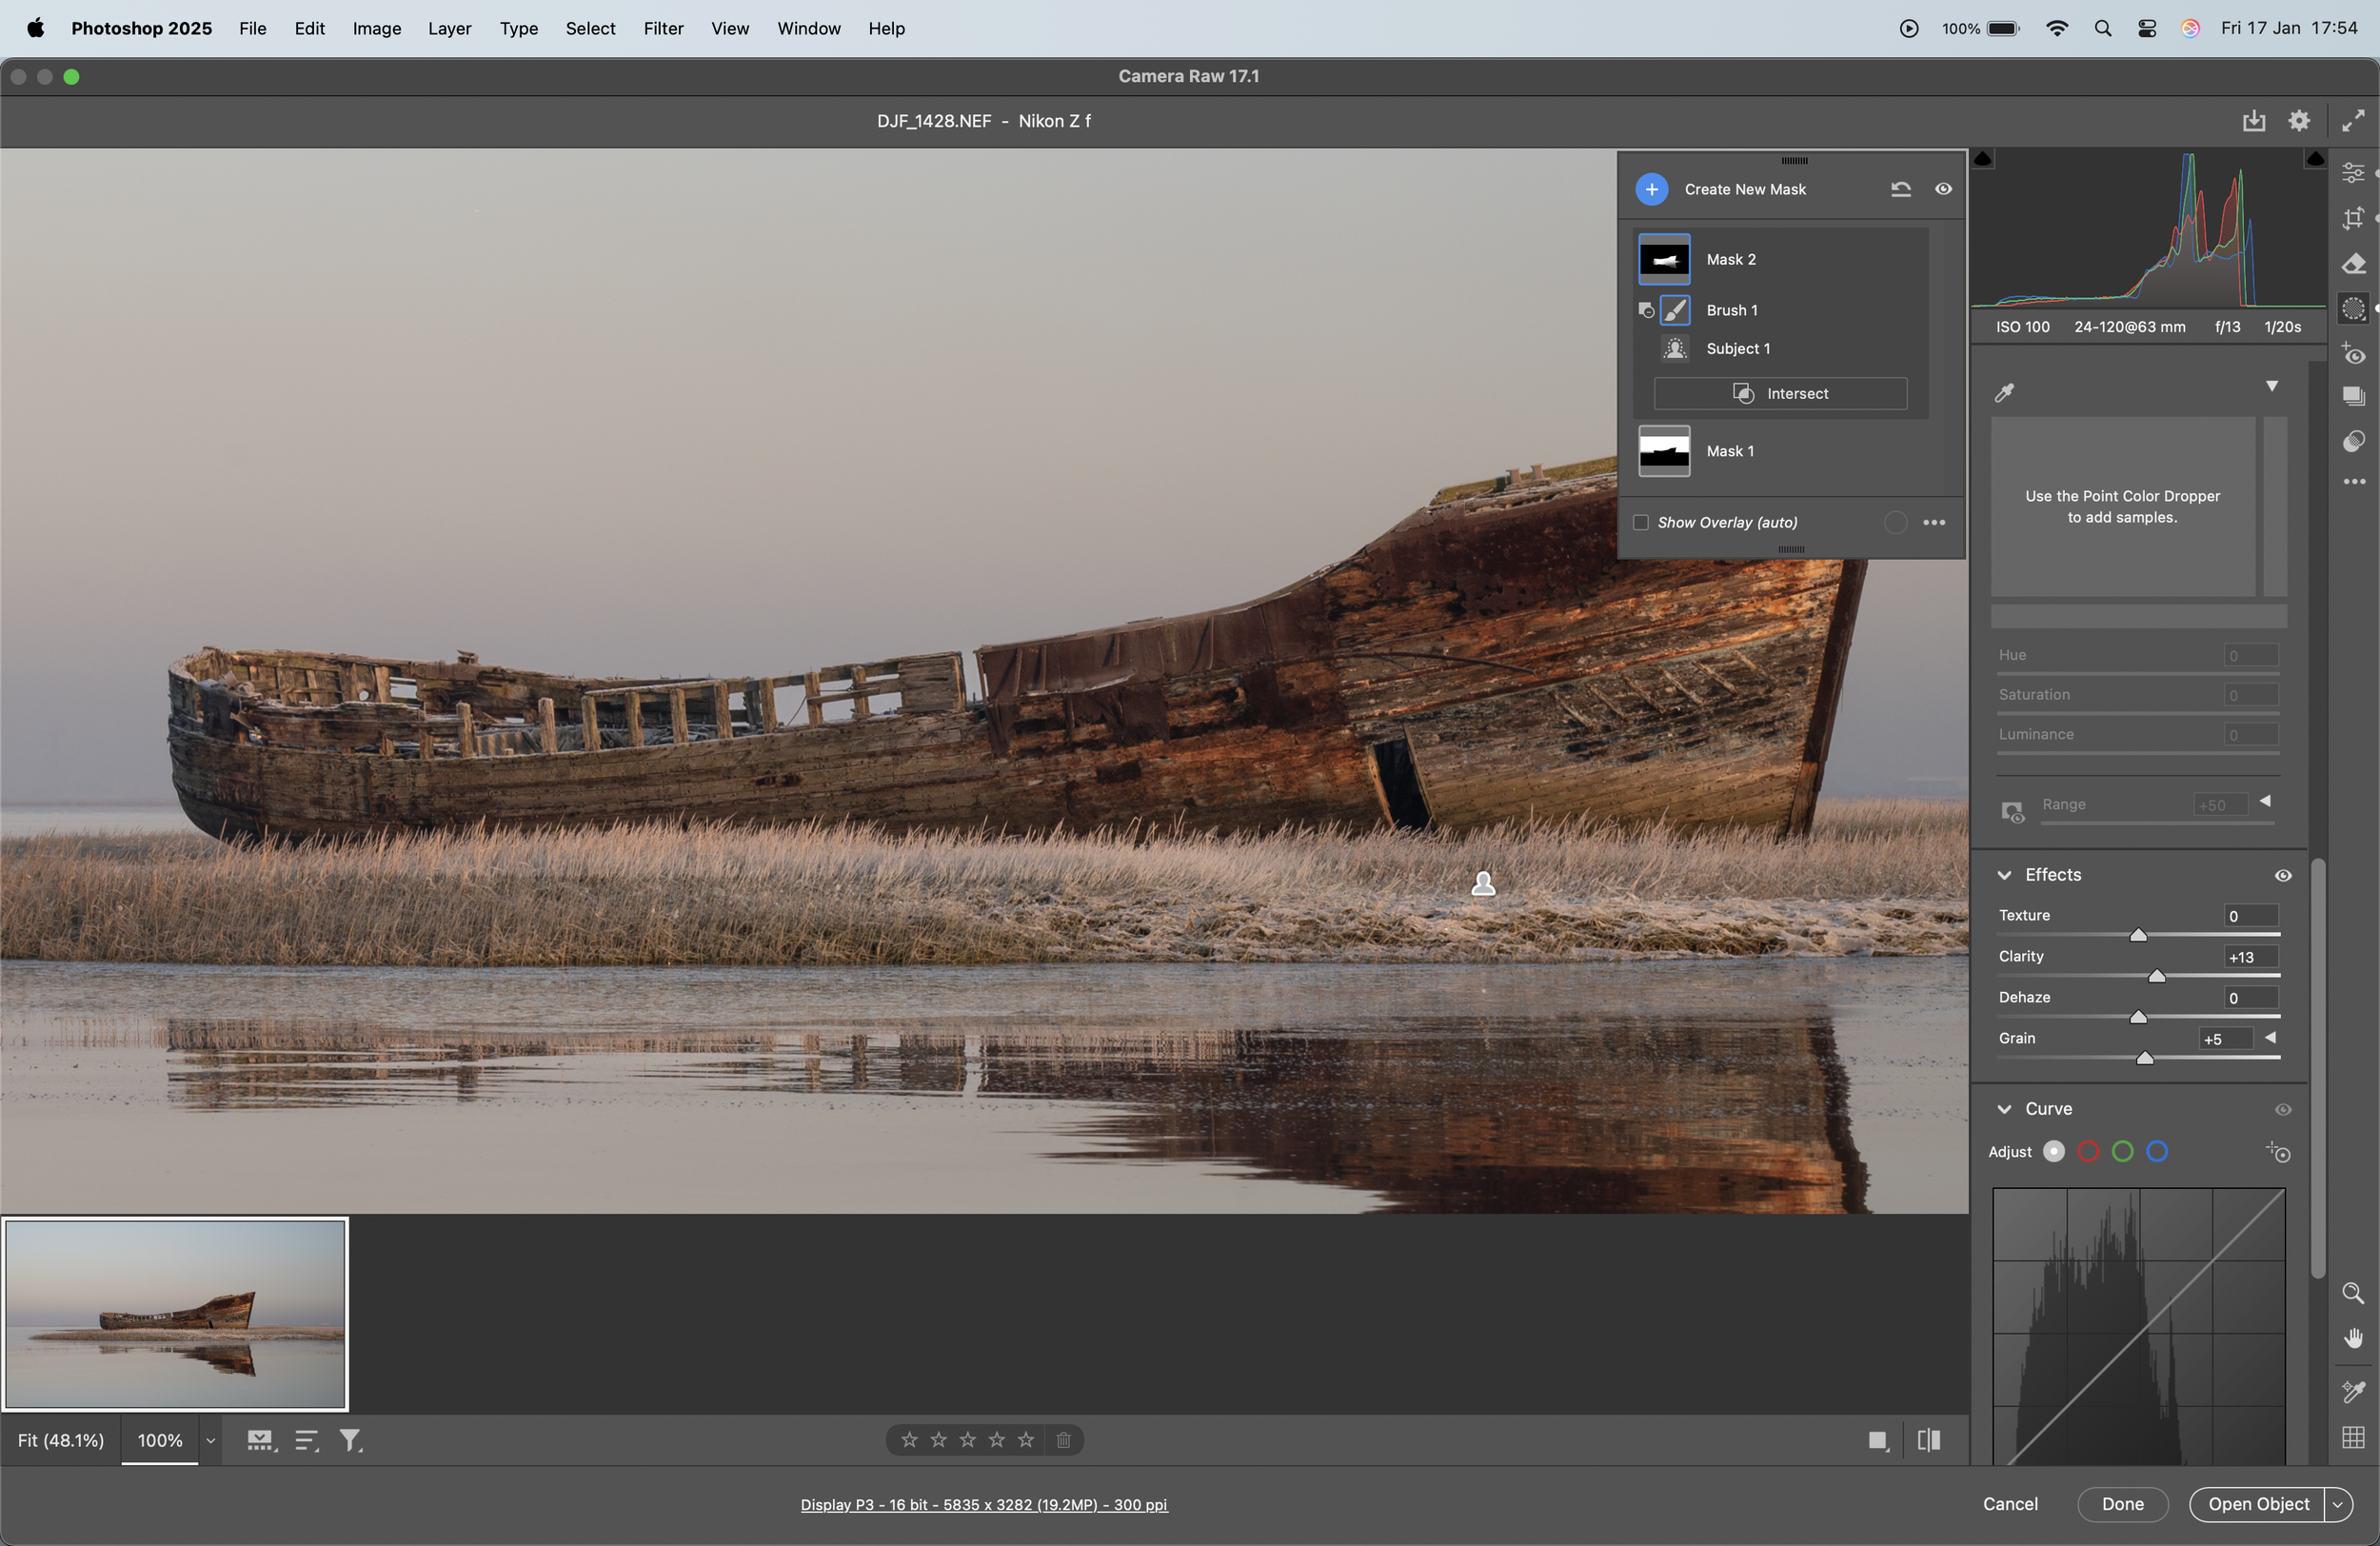Collapse the Effects section
The width and height of the screenshot is (2380, 1546).
tap(2005, 875)
